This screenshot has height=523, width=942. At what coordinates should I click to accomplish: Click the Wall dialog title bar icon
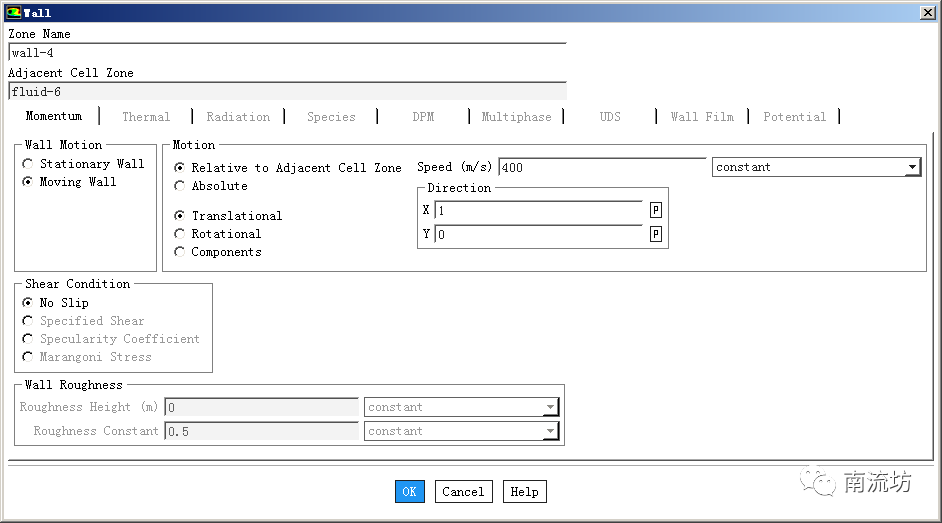click(x=13, y=12)
